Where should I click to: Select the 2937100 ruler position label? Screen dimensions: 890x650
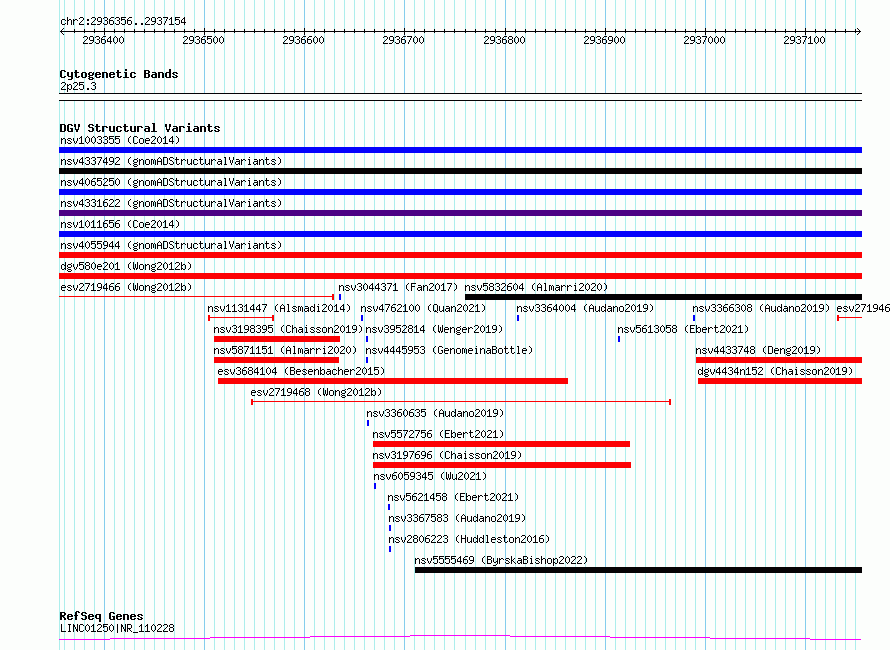point(804,40)
